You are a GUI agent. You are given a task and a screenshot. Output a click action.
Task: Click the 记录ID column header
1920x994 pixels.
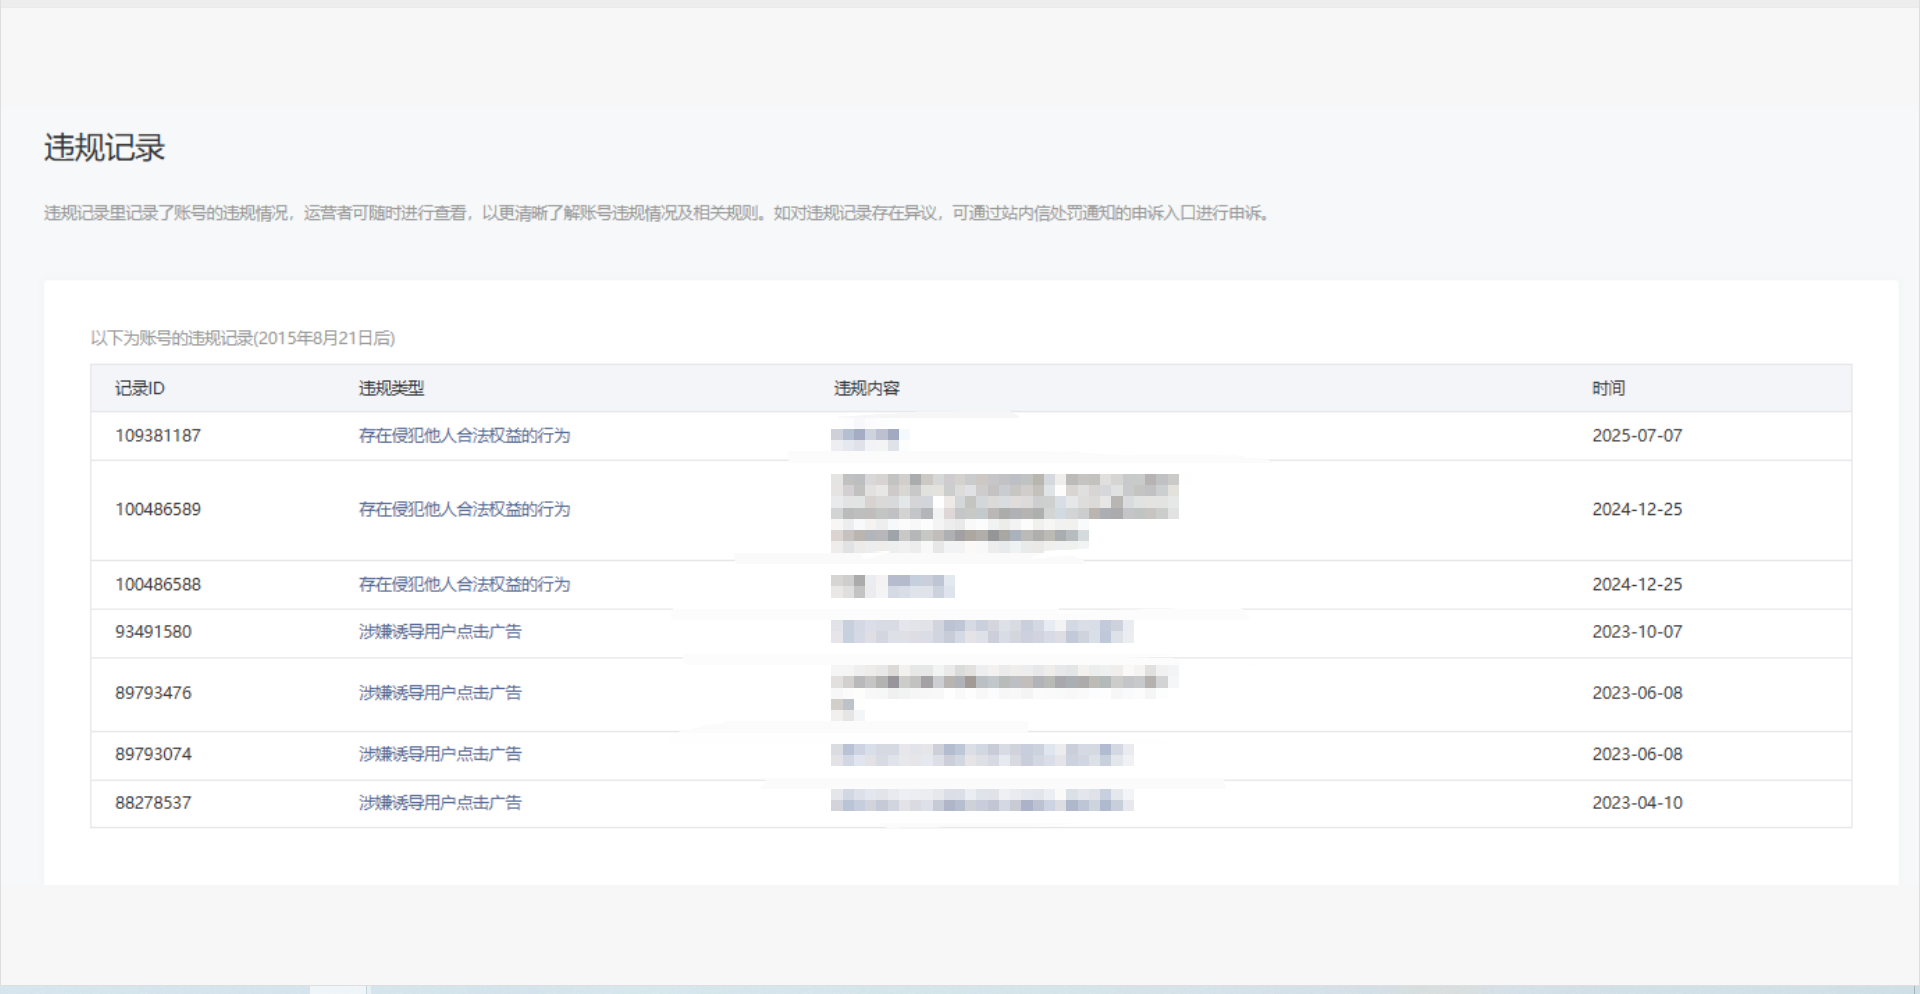[x=140, y=389]
